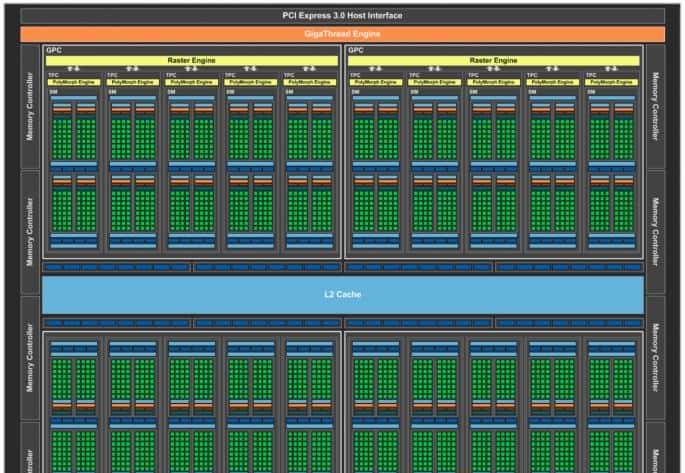Viewport: 685px width, 473px height.
Task: Click first PolyMorph Engine block in right GPC
Action: (x=376, y=81)
